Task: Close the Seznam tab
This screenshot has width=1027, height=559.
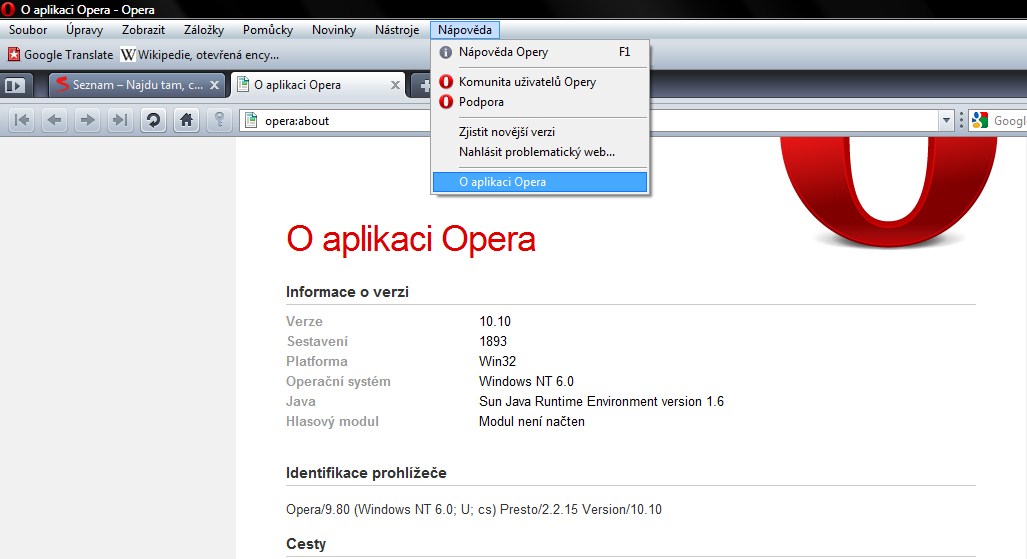Action: [x=214, y=85]
